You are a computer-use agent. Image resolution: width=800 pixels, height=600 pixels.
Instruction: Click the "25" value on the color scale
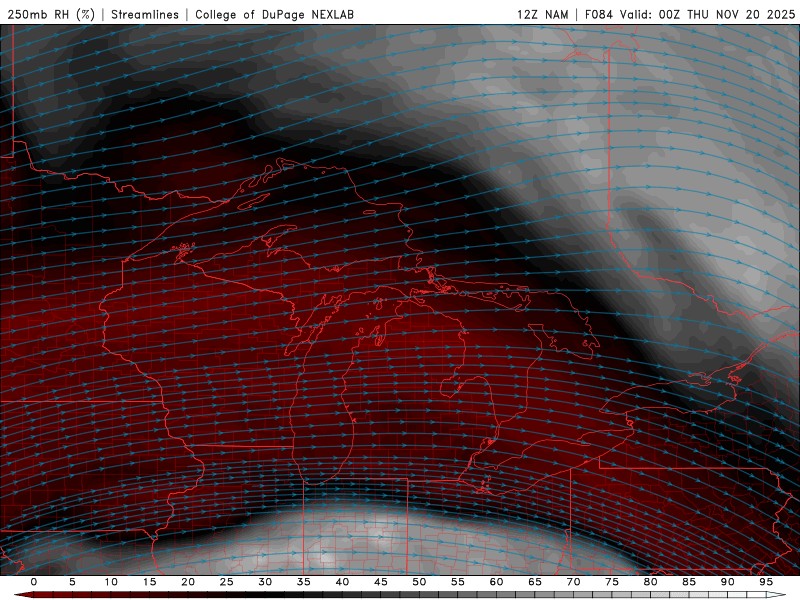(227, 582)
